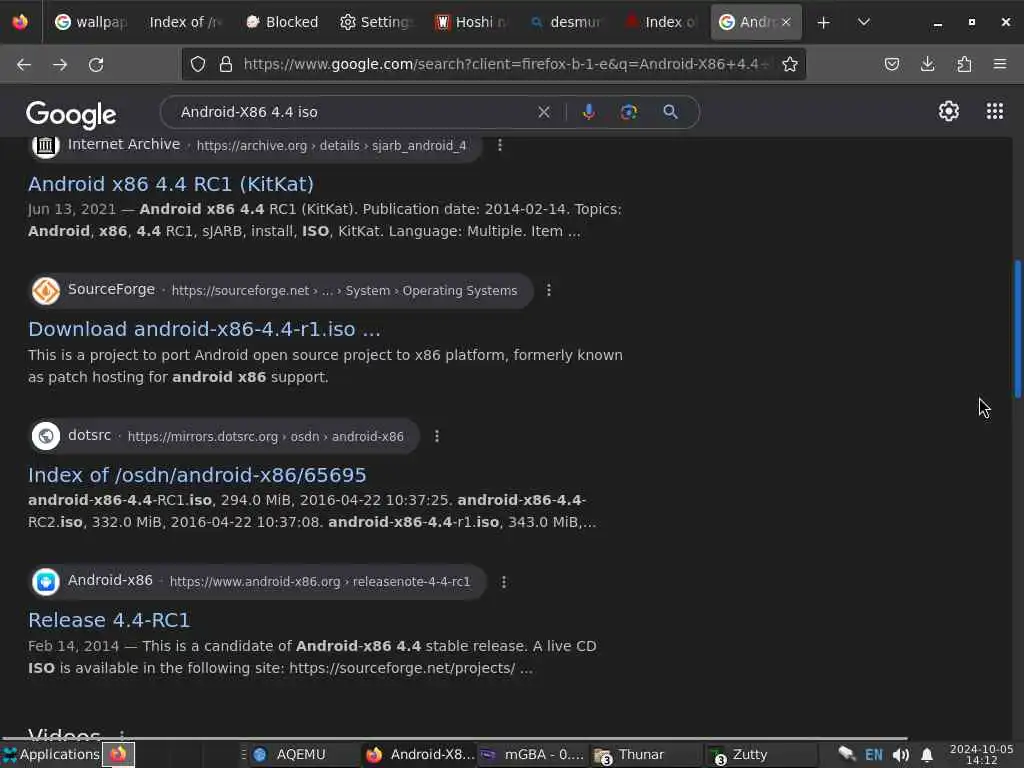This screenshot has height=768, width=1024.
Task: Click EN keyboard layout indicator
Action: pos(874,755)
